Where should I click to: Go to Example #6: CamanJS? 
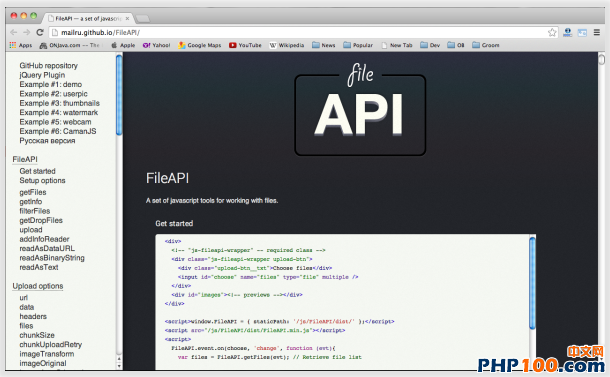[58, 131]
